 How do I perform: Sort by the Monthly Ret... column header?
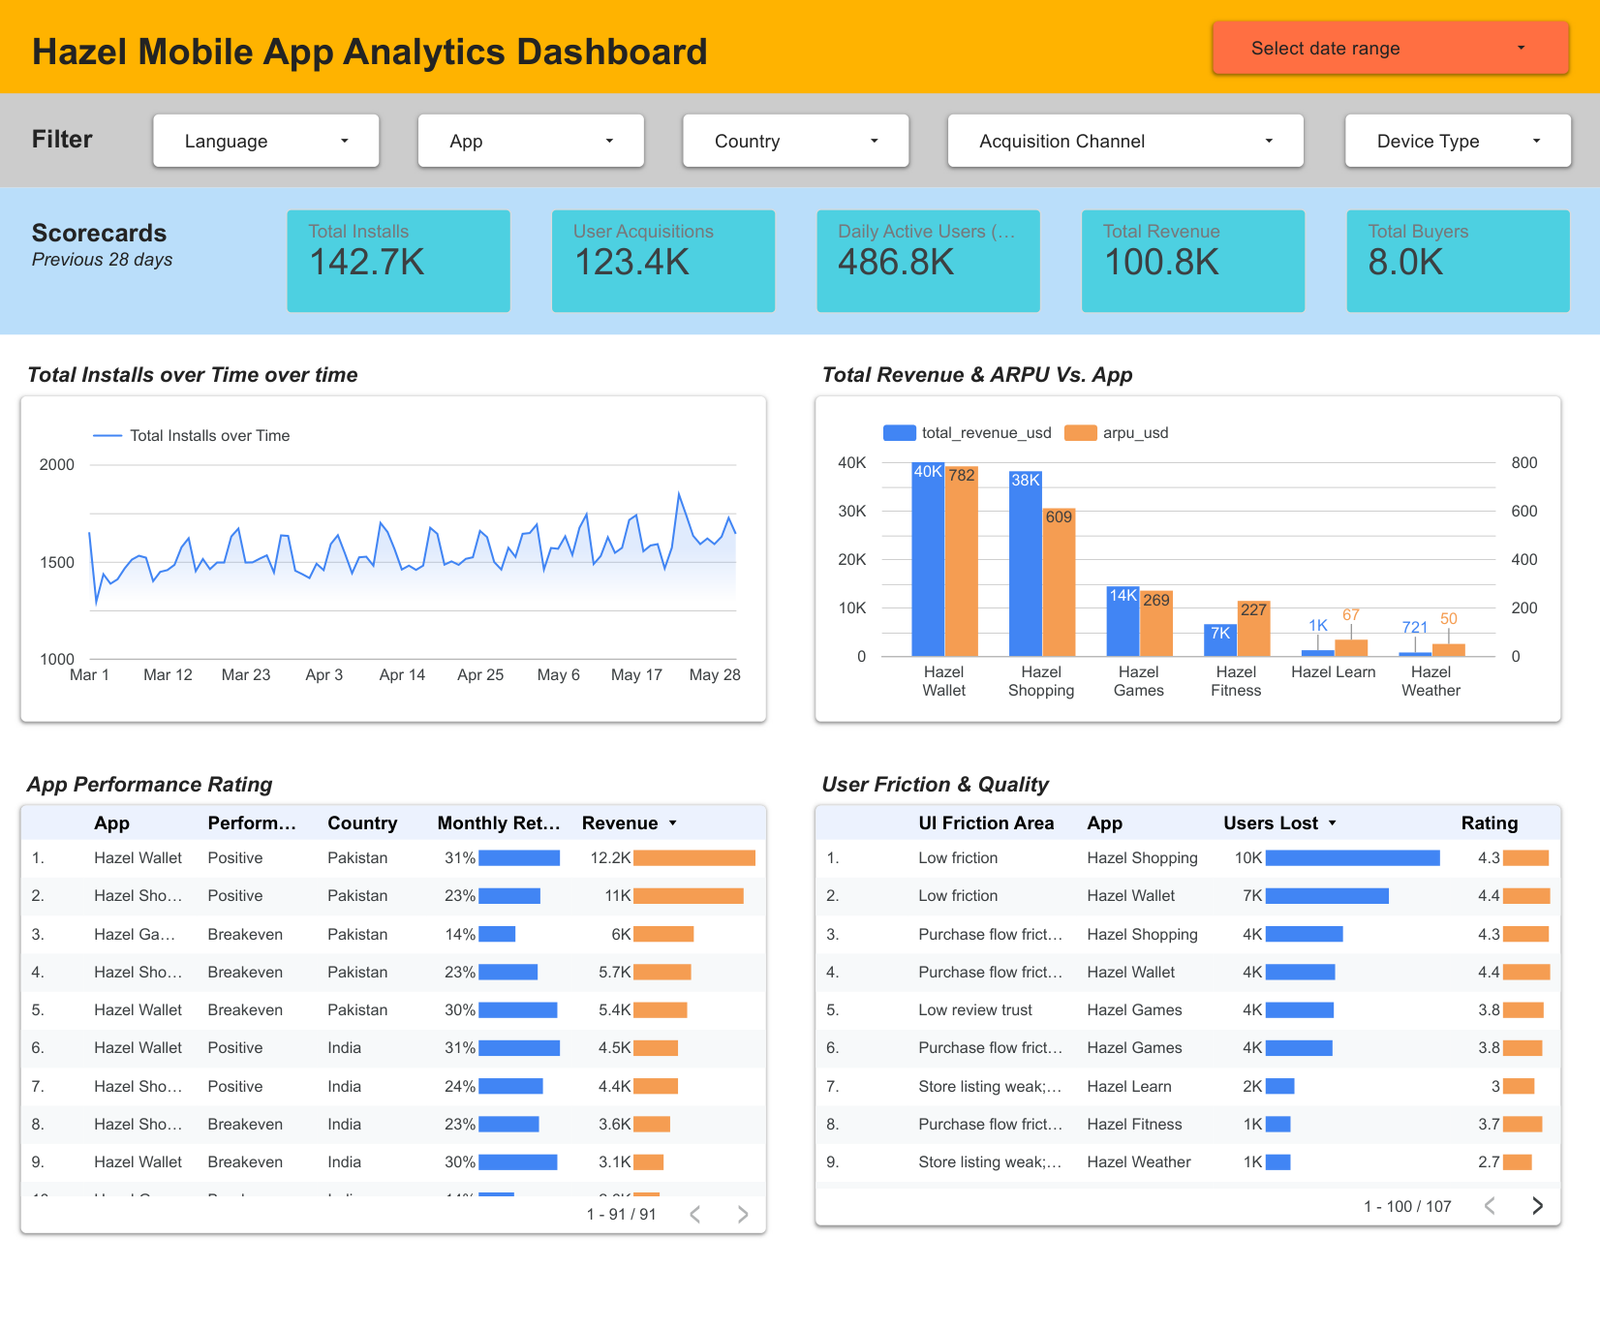[498, 823]
